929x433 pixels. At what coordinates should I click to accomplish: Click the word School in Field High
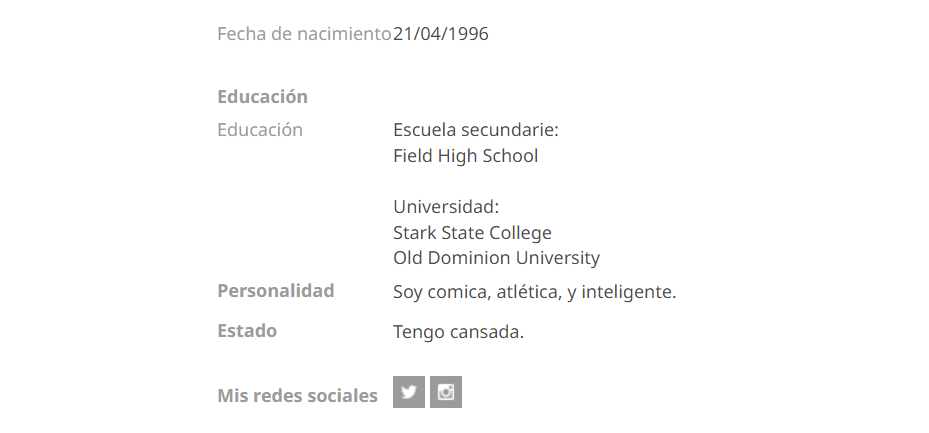coord(511,156)
